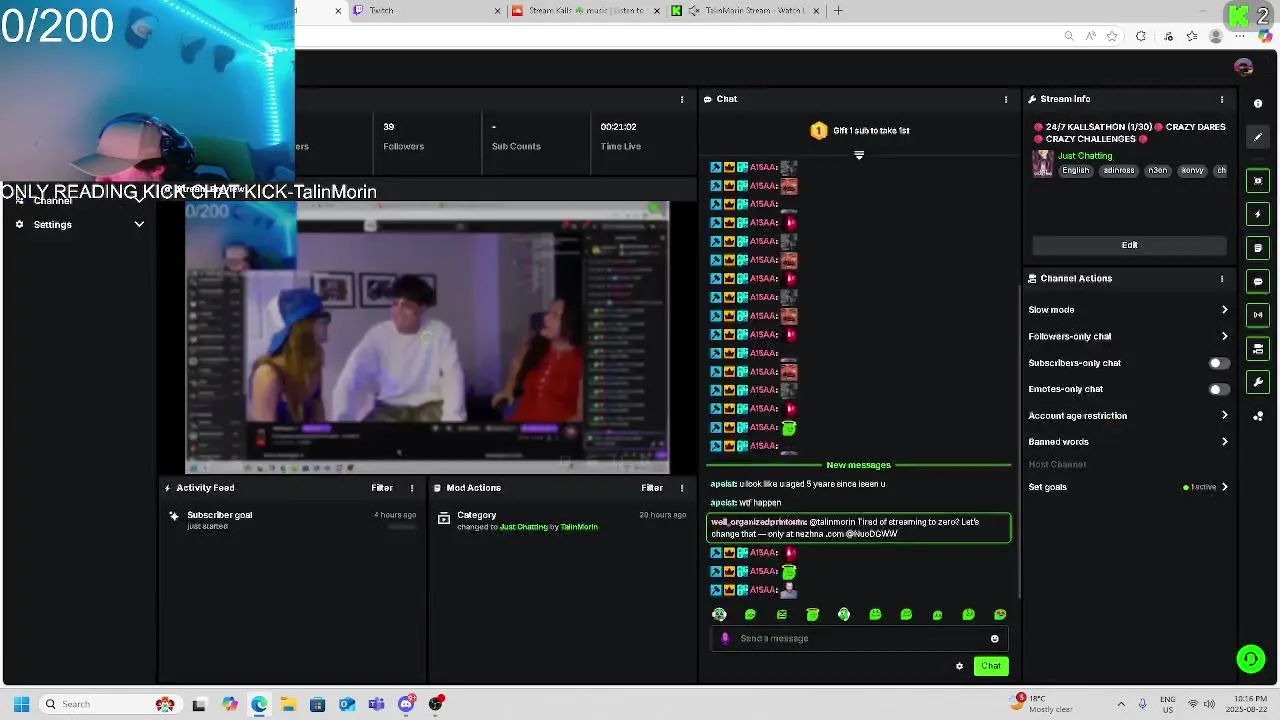Insert the first quick emote in chat row
Image resolution: width=1280 pixels, height=720 pixels.
[x=719, y=614]
